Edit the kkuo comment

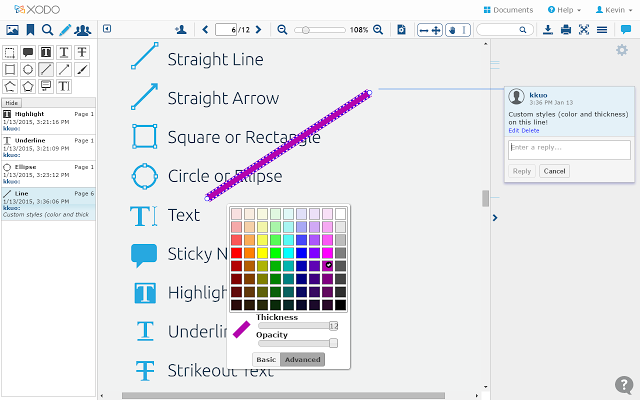513,131
